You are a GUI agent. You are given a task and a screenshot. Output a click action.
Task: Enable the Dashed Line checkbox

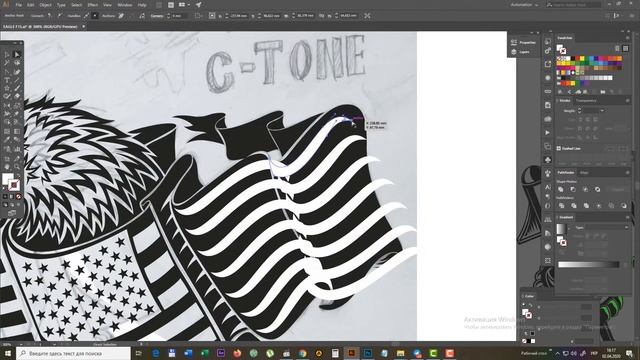coord(559,149)
